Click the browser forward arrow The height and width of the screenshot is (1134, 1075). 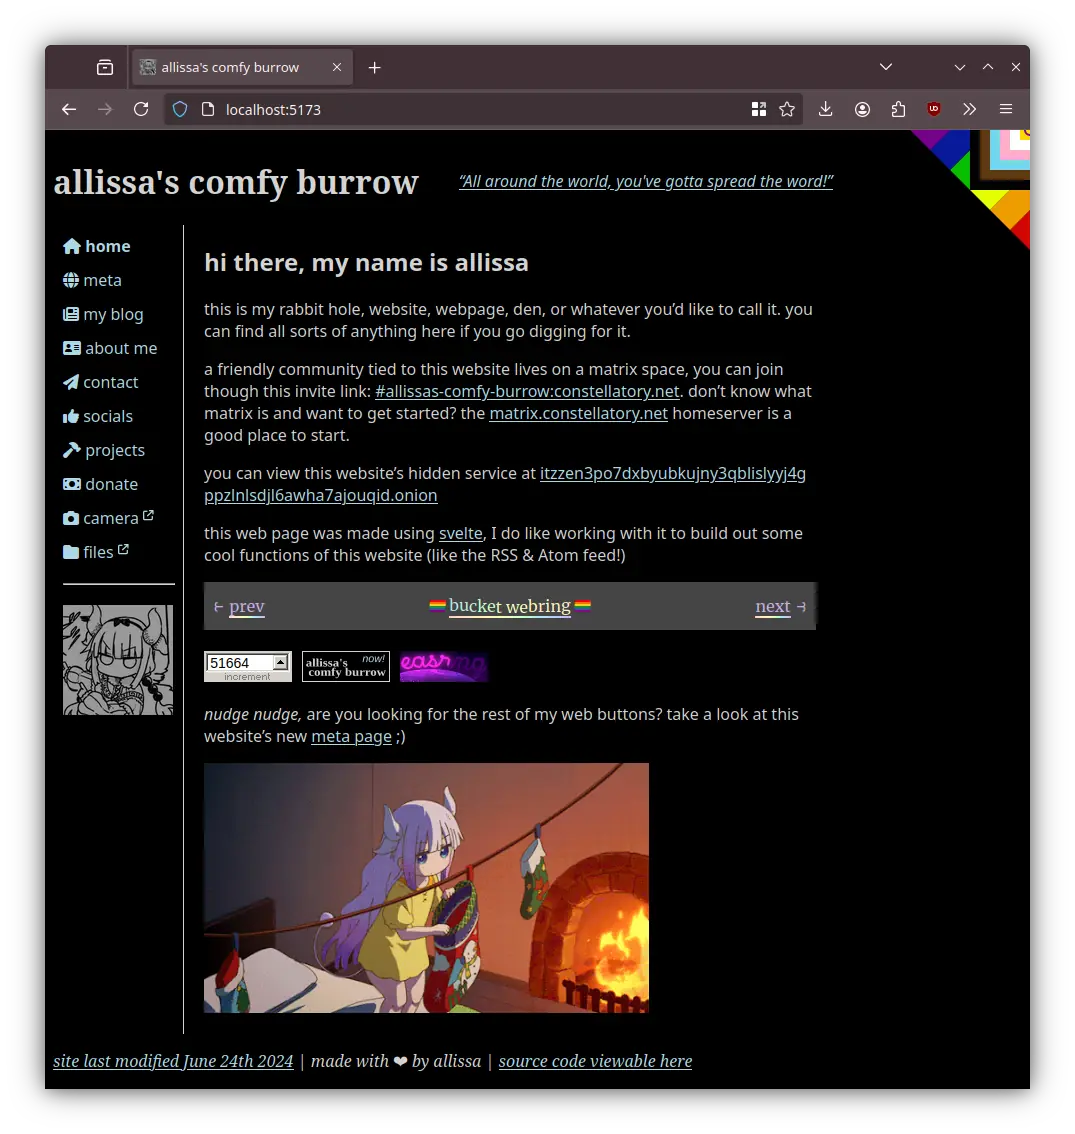[105, 109]
